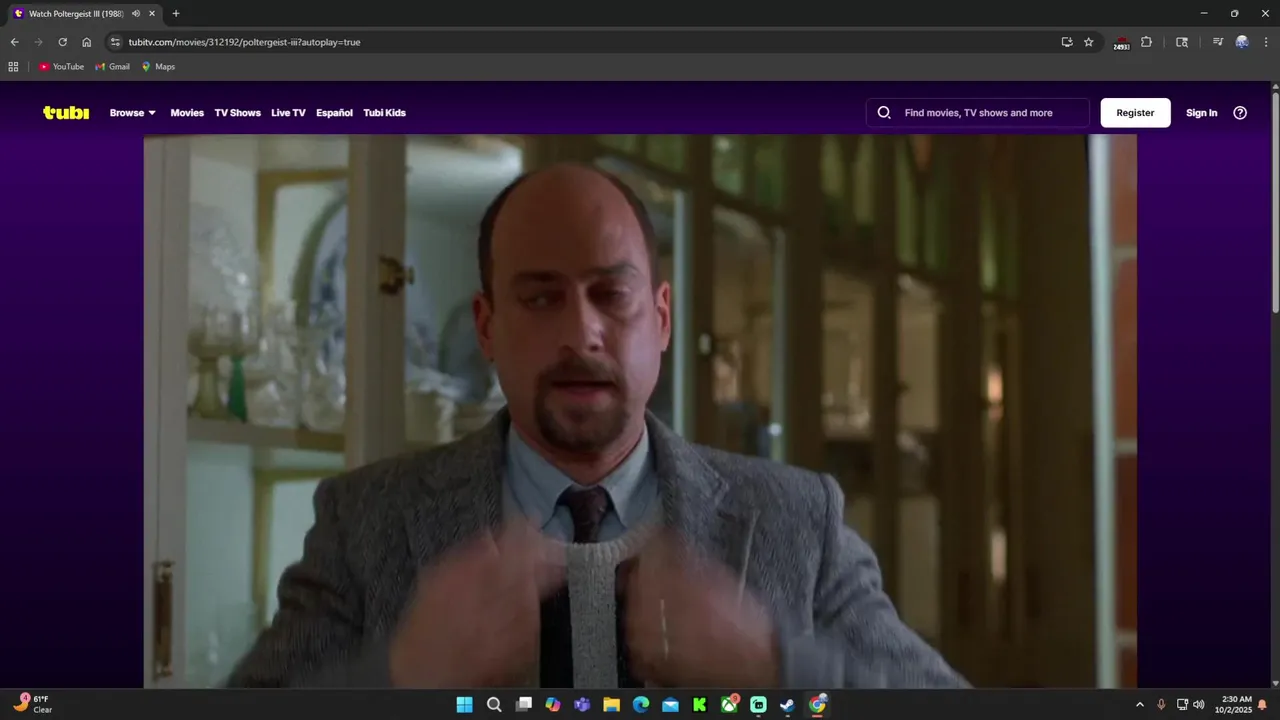Open the Mail app from the taskbar

pos(670,705)
